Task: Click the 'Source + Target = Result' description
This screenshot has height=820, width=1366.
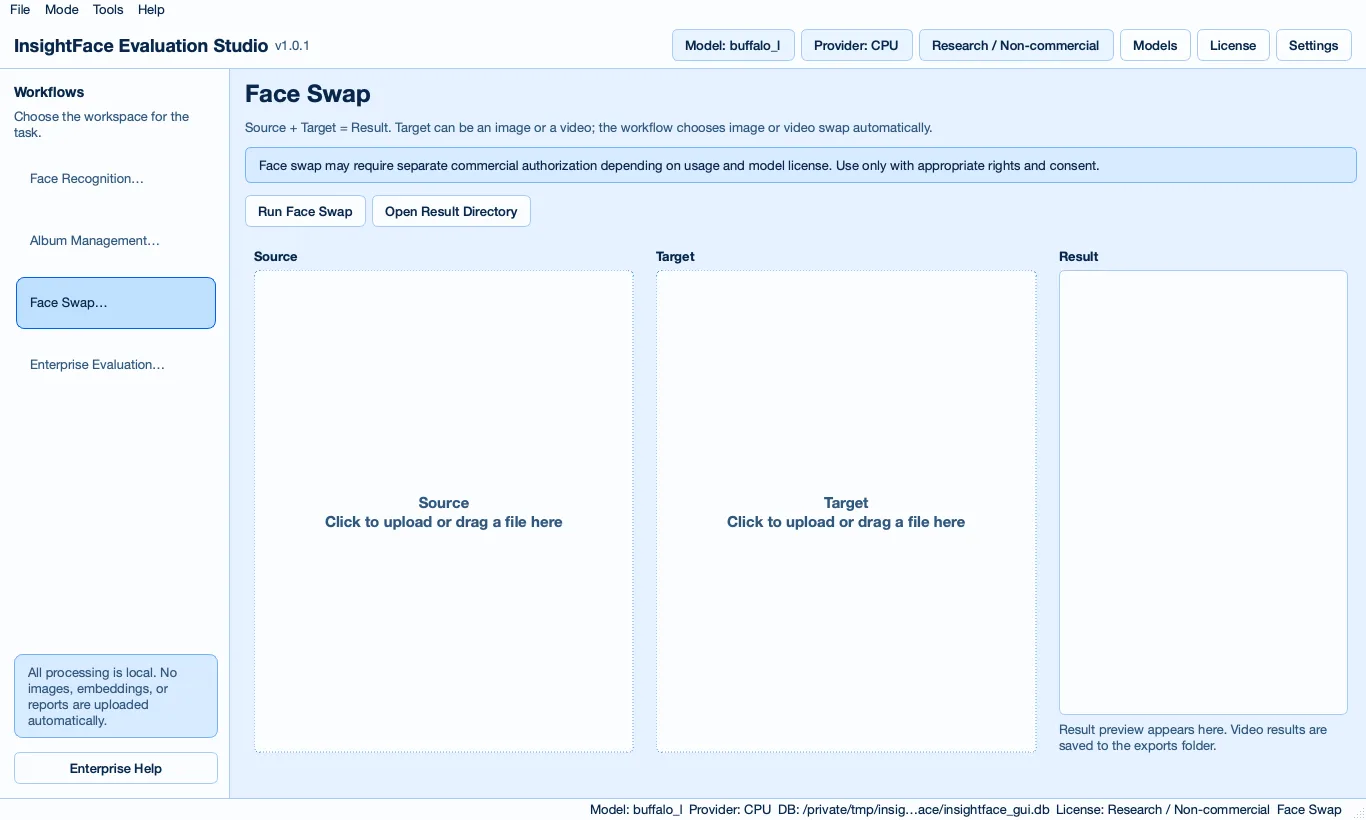Action: [x=588, y=128]
